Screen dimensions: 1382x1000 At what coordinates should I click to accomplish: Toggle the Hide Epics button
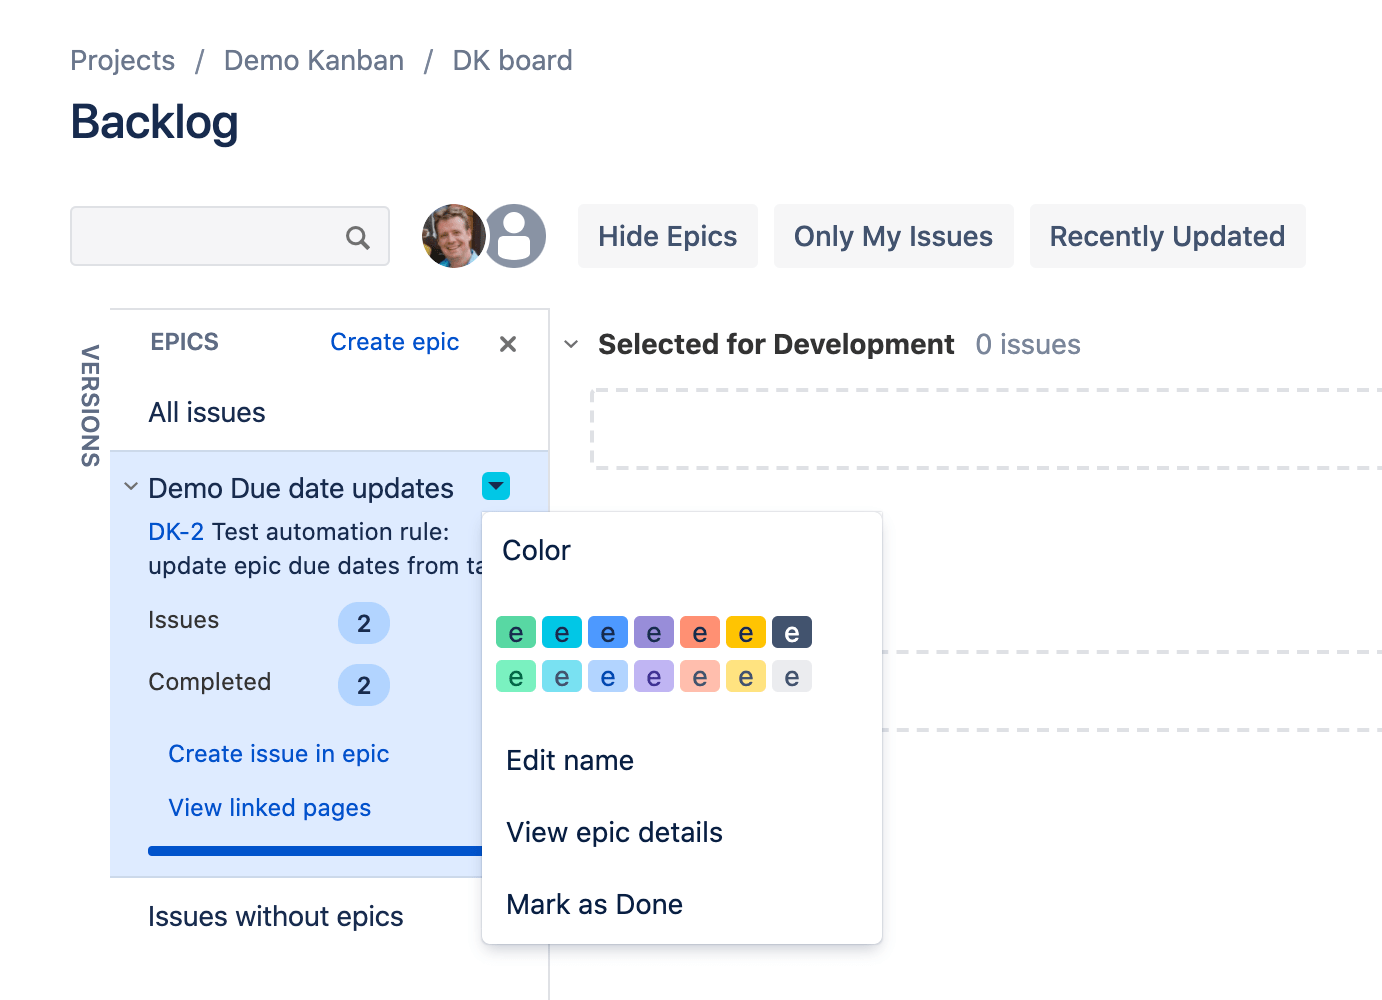coord(668,236)
